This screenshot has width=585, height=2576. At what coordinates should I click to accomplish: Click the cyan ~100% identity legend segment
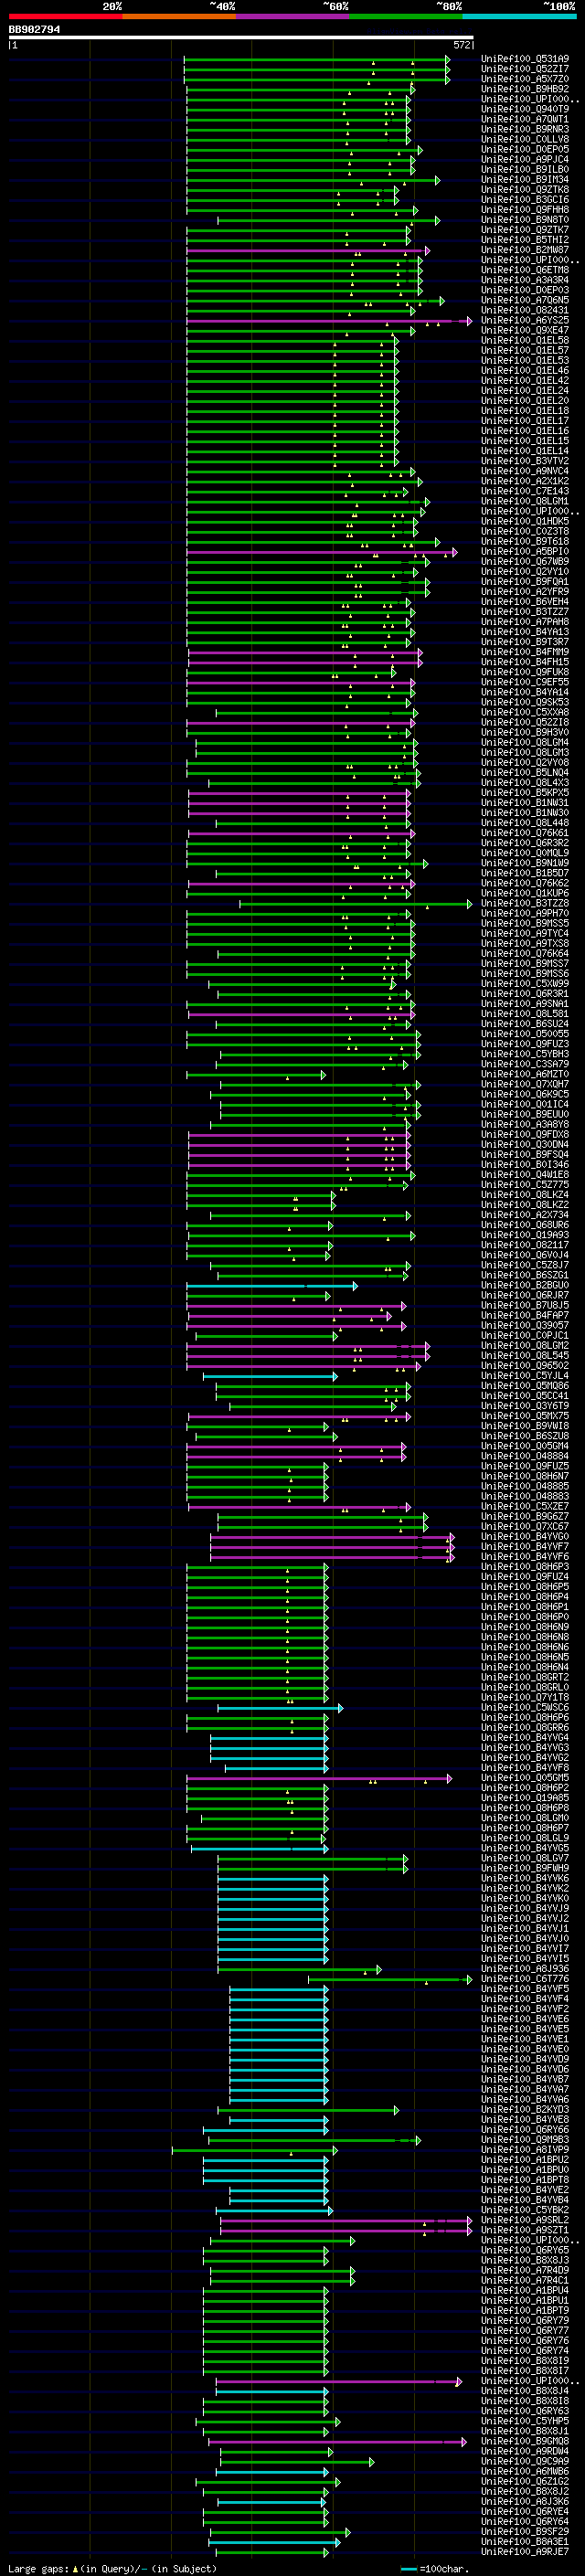(x=519, y=16)
